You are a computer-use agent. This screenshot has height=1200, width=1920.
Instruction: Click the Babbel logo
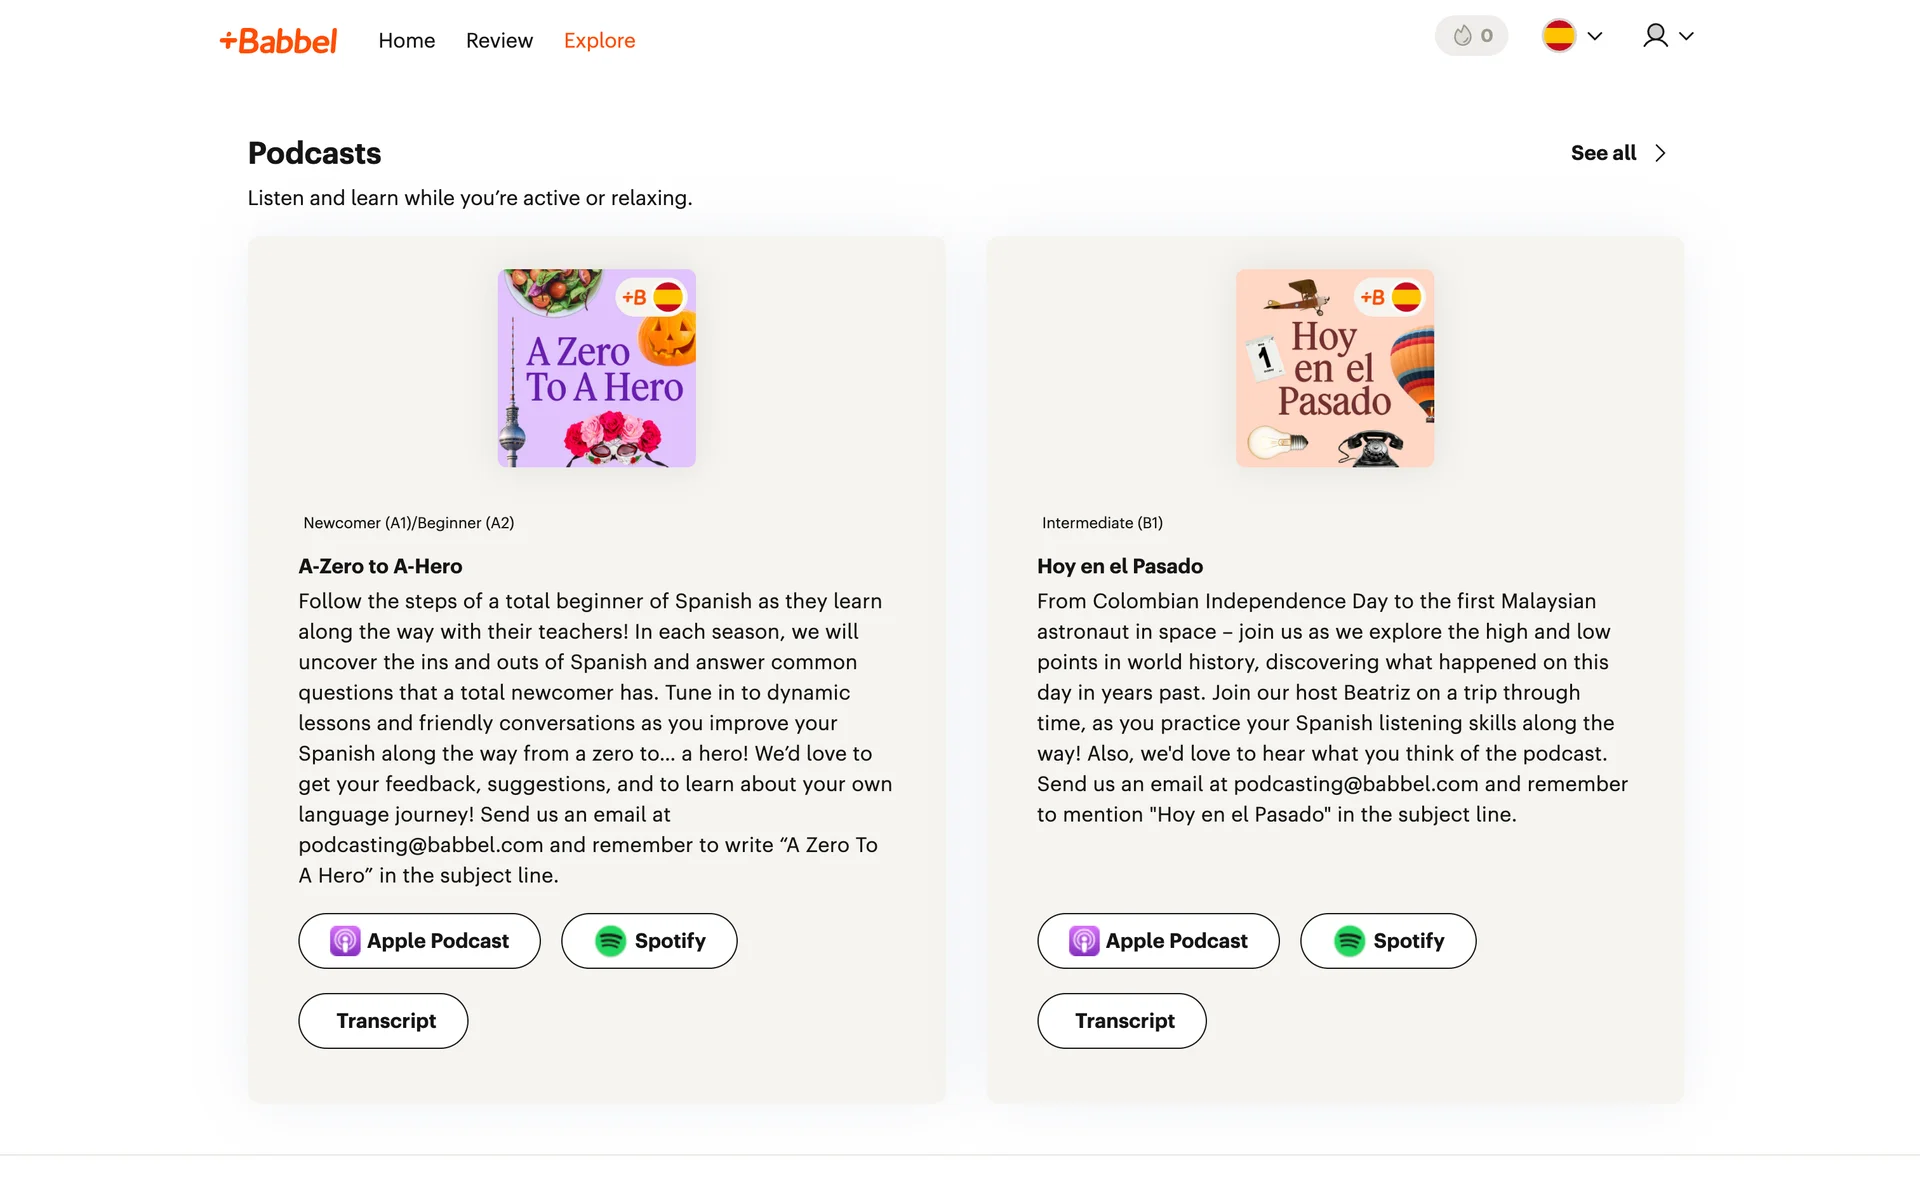click(x=278, y=41)
